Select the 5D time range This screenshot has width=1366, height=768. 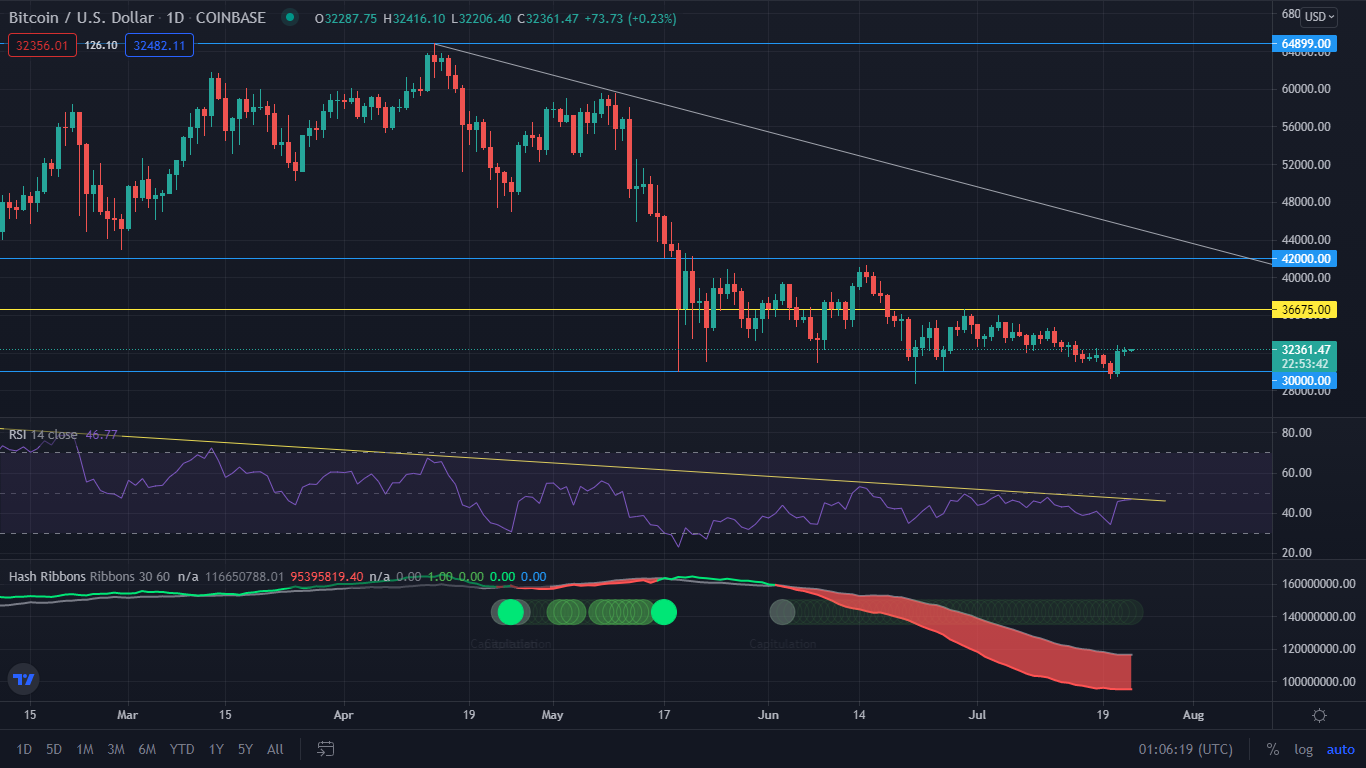[54, 749]
